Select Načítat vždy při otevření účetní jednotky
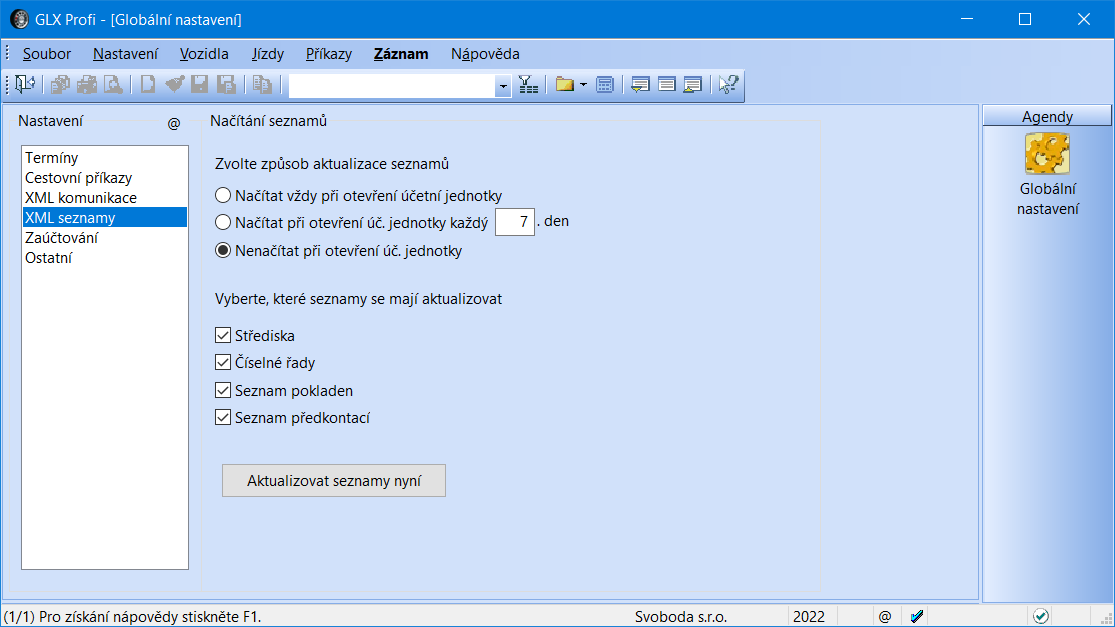Viewport: 1115px width, 627px height. (x=223, y=195)
